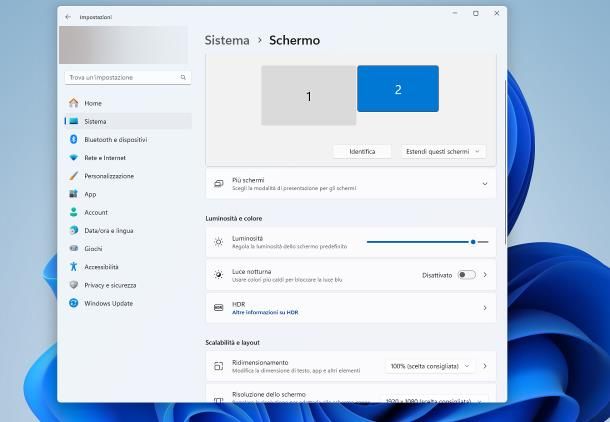Viewport: 610px width, 422px height.
Task: Toggle the Luce notturna switch
Action: pyautogui.click(x=466, y=275)
